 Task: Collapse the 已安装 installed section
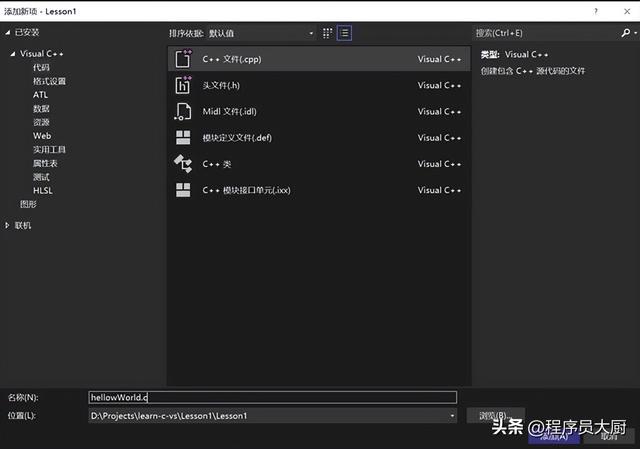coord(8,33)
